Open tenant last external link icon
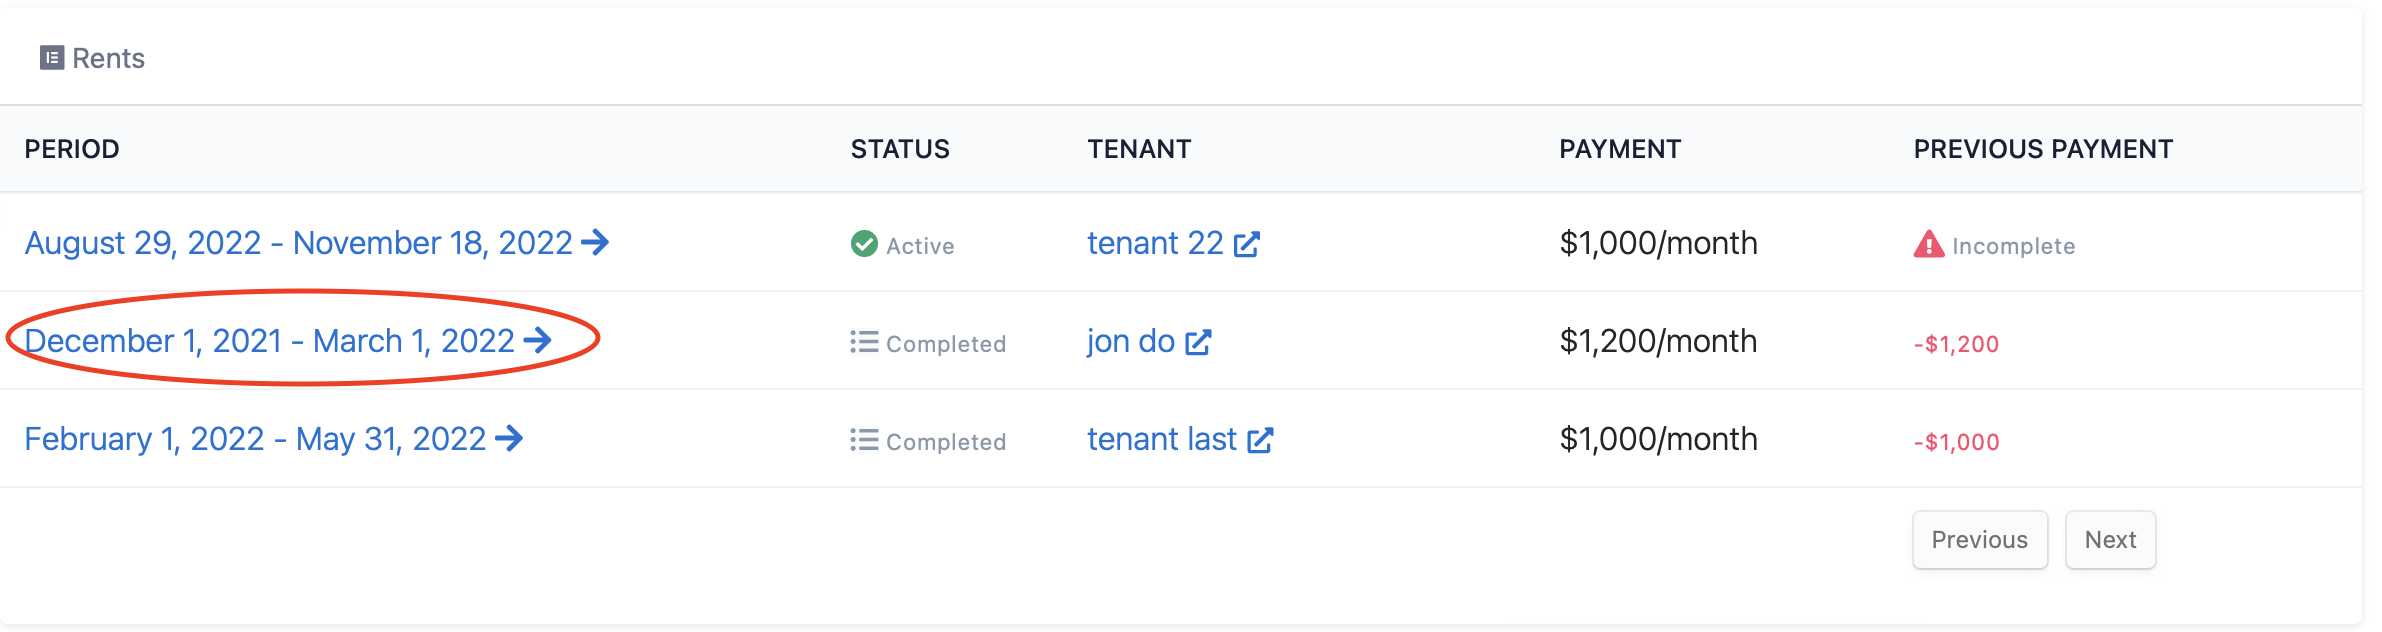Screen dimensions: 2382x632 (x=1260, y=440)
